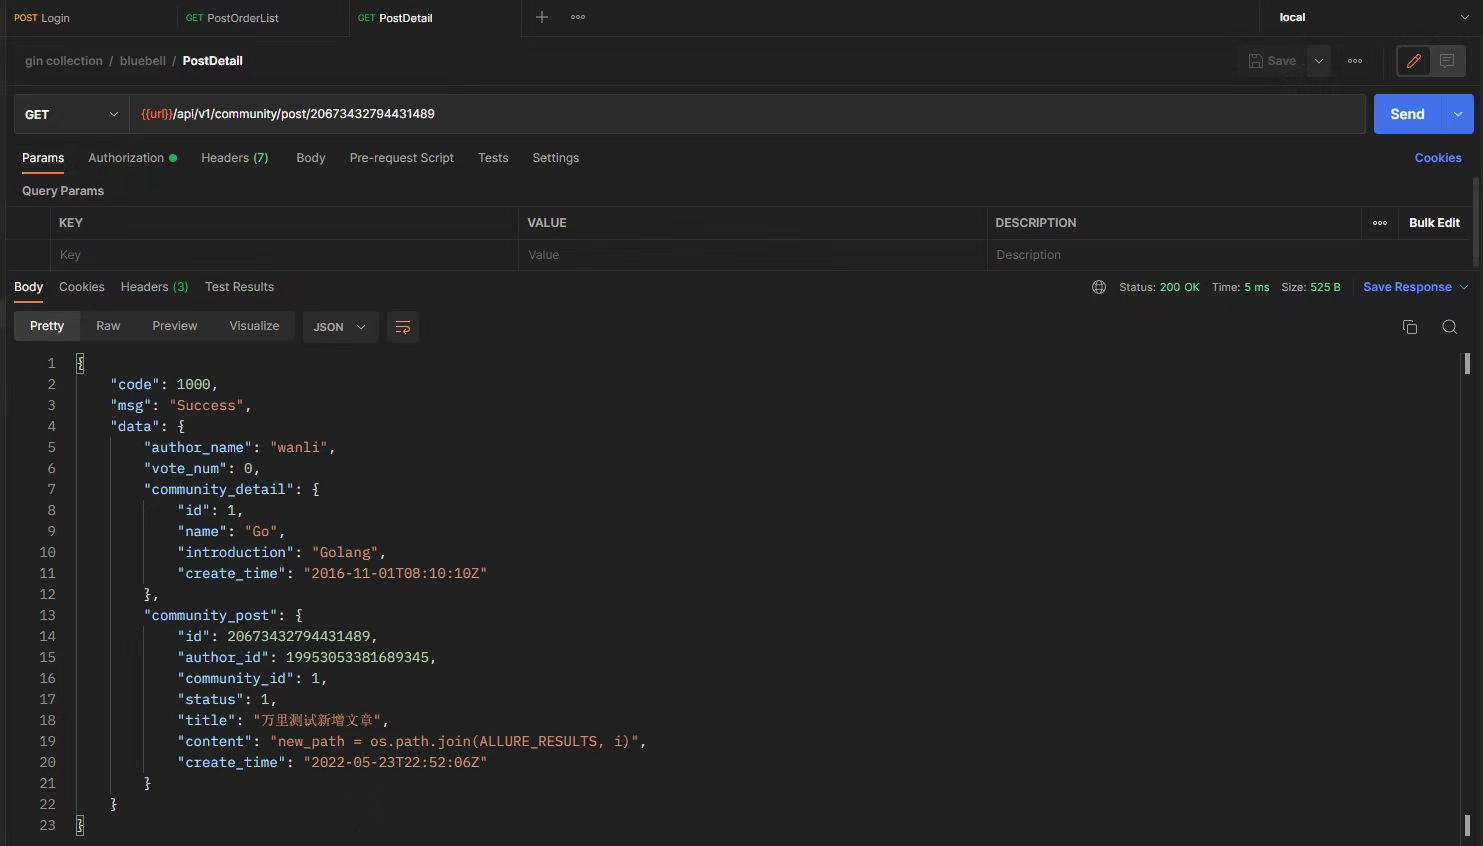The width and height of the screenshot is (1483, 846).
Task: Open the ellipsis menu beside Save
Action: 1355,61
